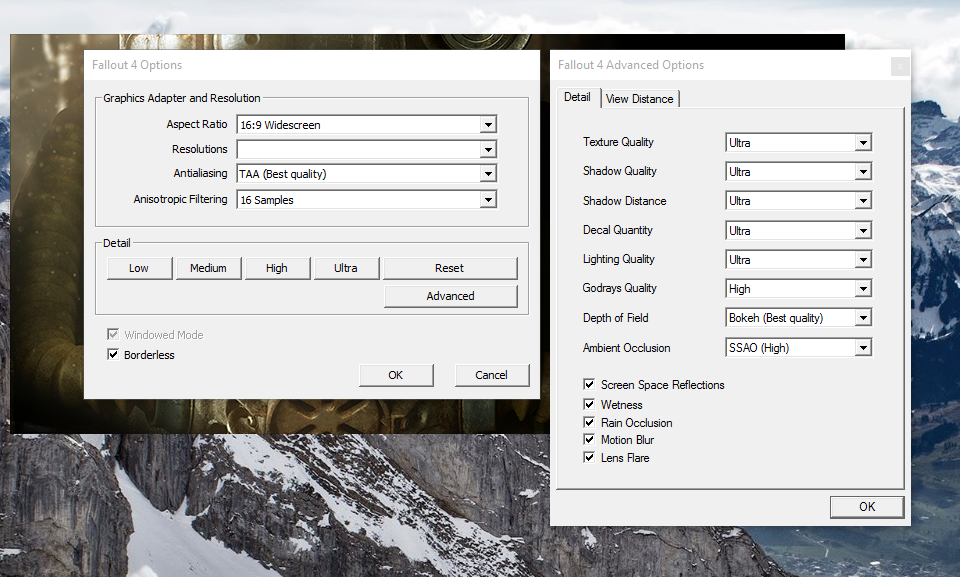Click the Godrays Quality label

tap(620, 288)
